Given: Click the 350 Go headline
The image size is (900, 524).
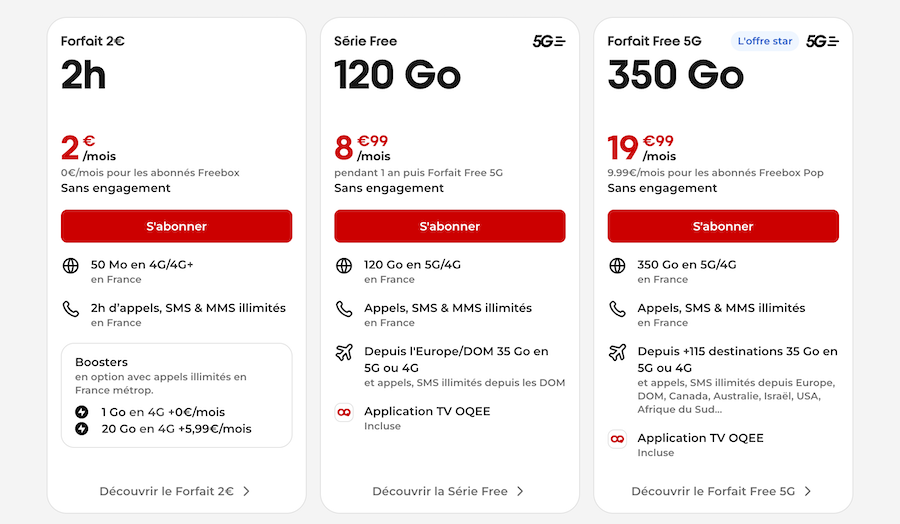Looking at the screenshot, I should point(676,75).
